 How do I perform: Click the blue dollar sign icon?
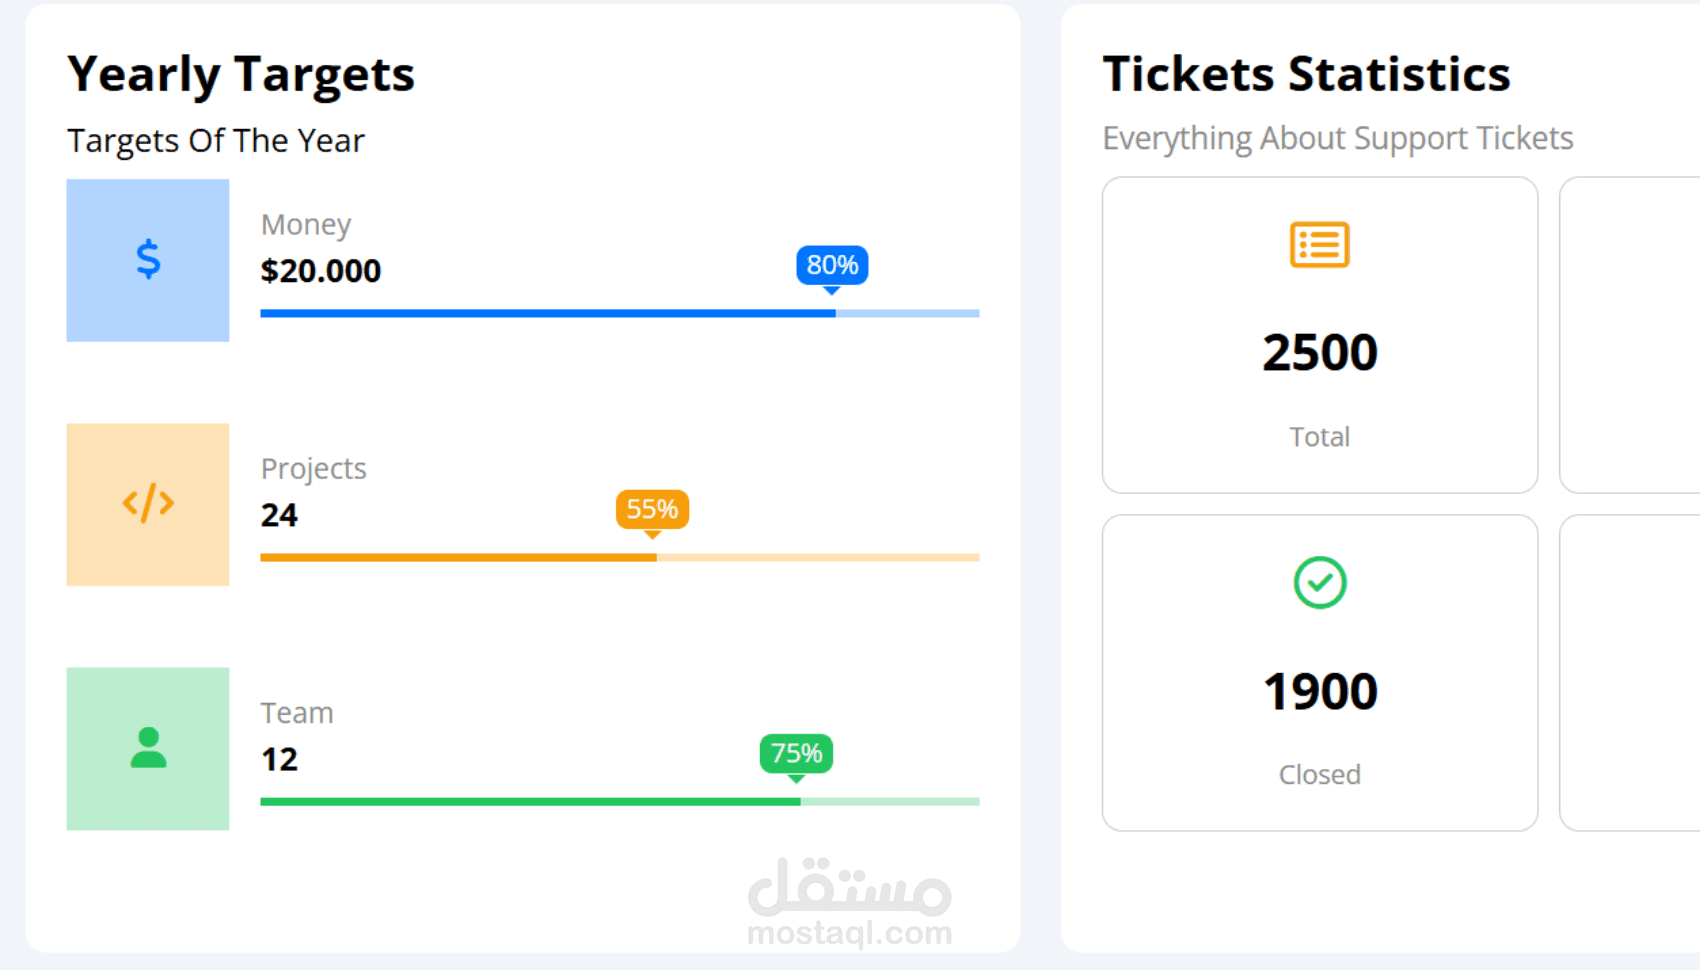[148, 260]
